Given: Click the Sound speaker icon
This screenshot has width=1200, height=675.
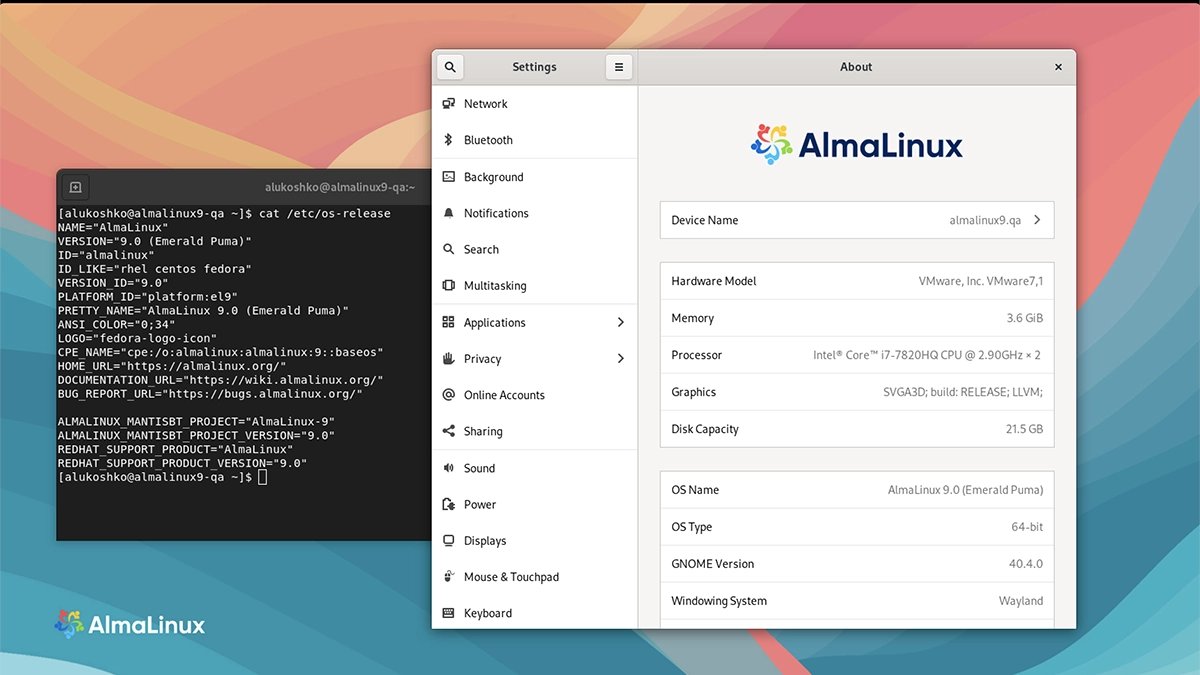Looking at the screenshot, I should coord(449,467).
